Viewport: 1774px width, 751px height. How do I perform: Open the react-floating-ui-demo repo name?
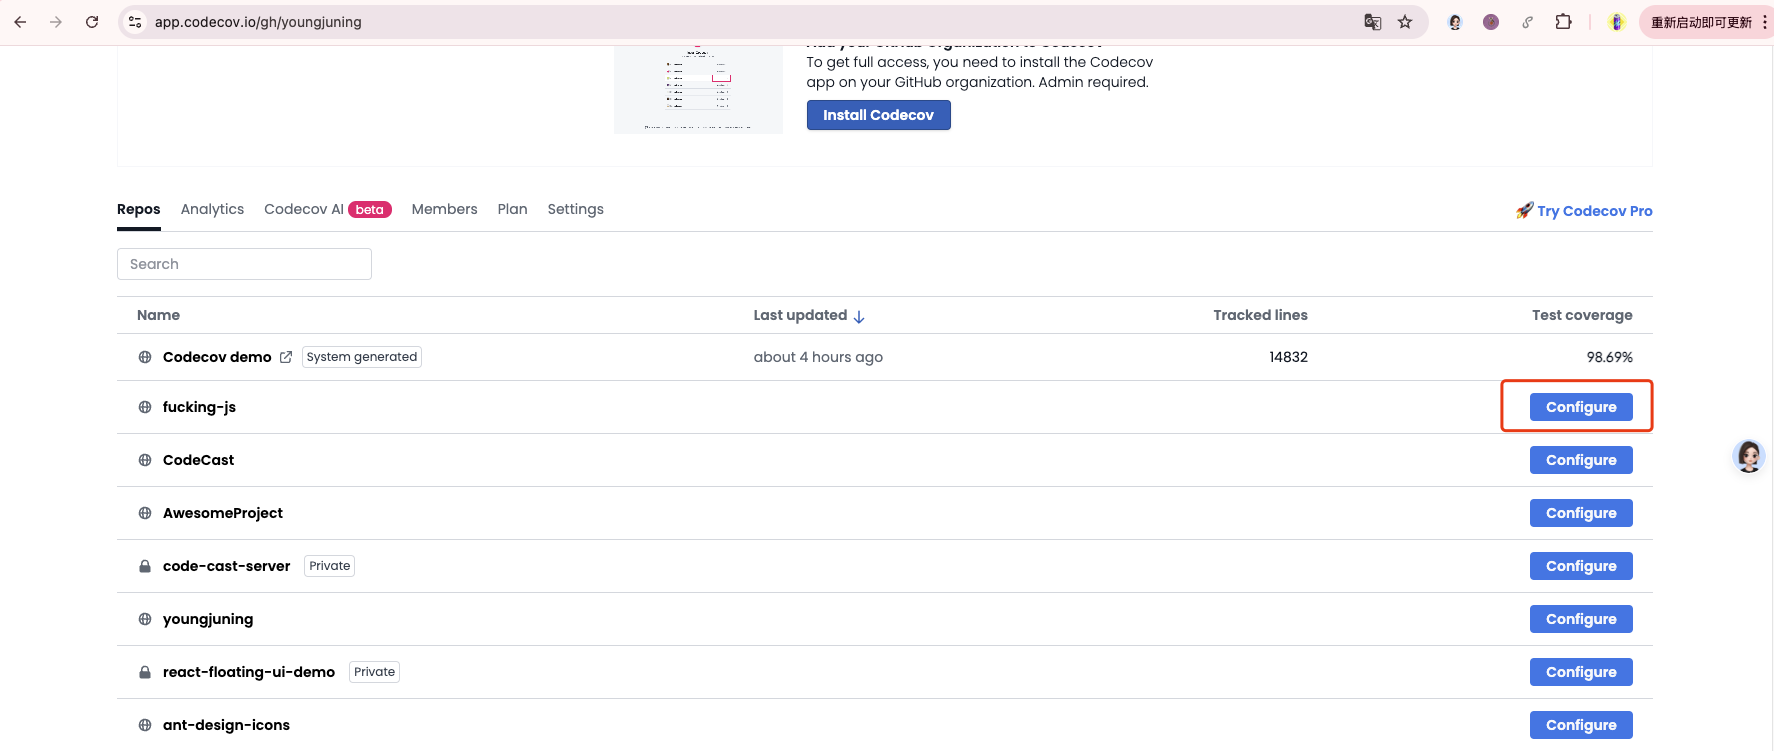coord(249,672)
